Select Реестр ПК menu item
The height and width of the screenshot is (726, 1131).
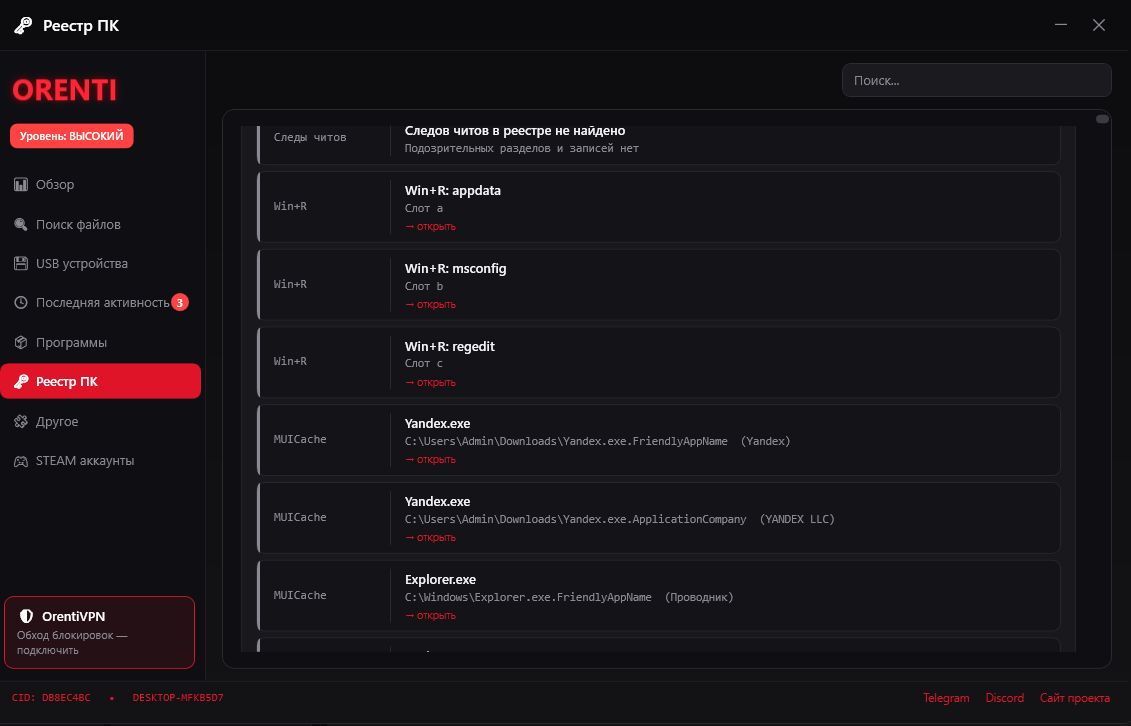[101, 381]
